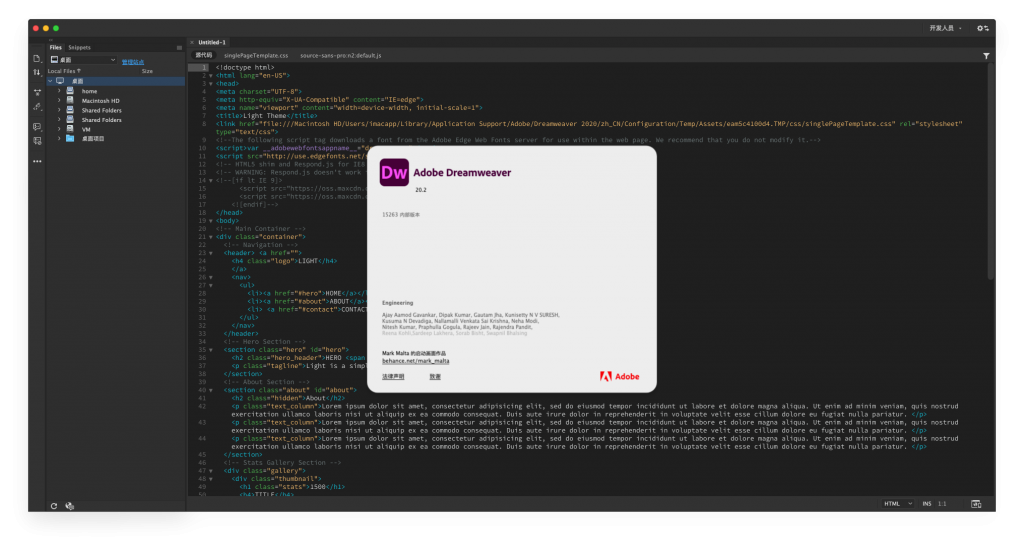Click the 桌面 monitor icon in tree root
This screenshot has height=549, width=1024.
pos(60,81)
